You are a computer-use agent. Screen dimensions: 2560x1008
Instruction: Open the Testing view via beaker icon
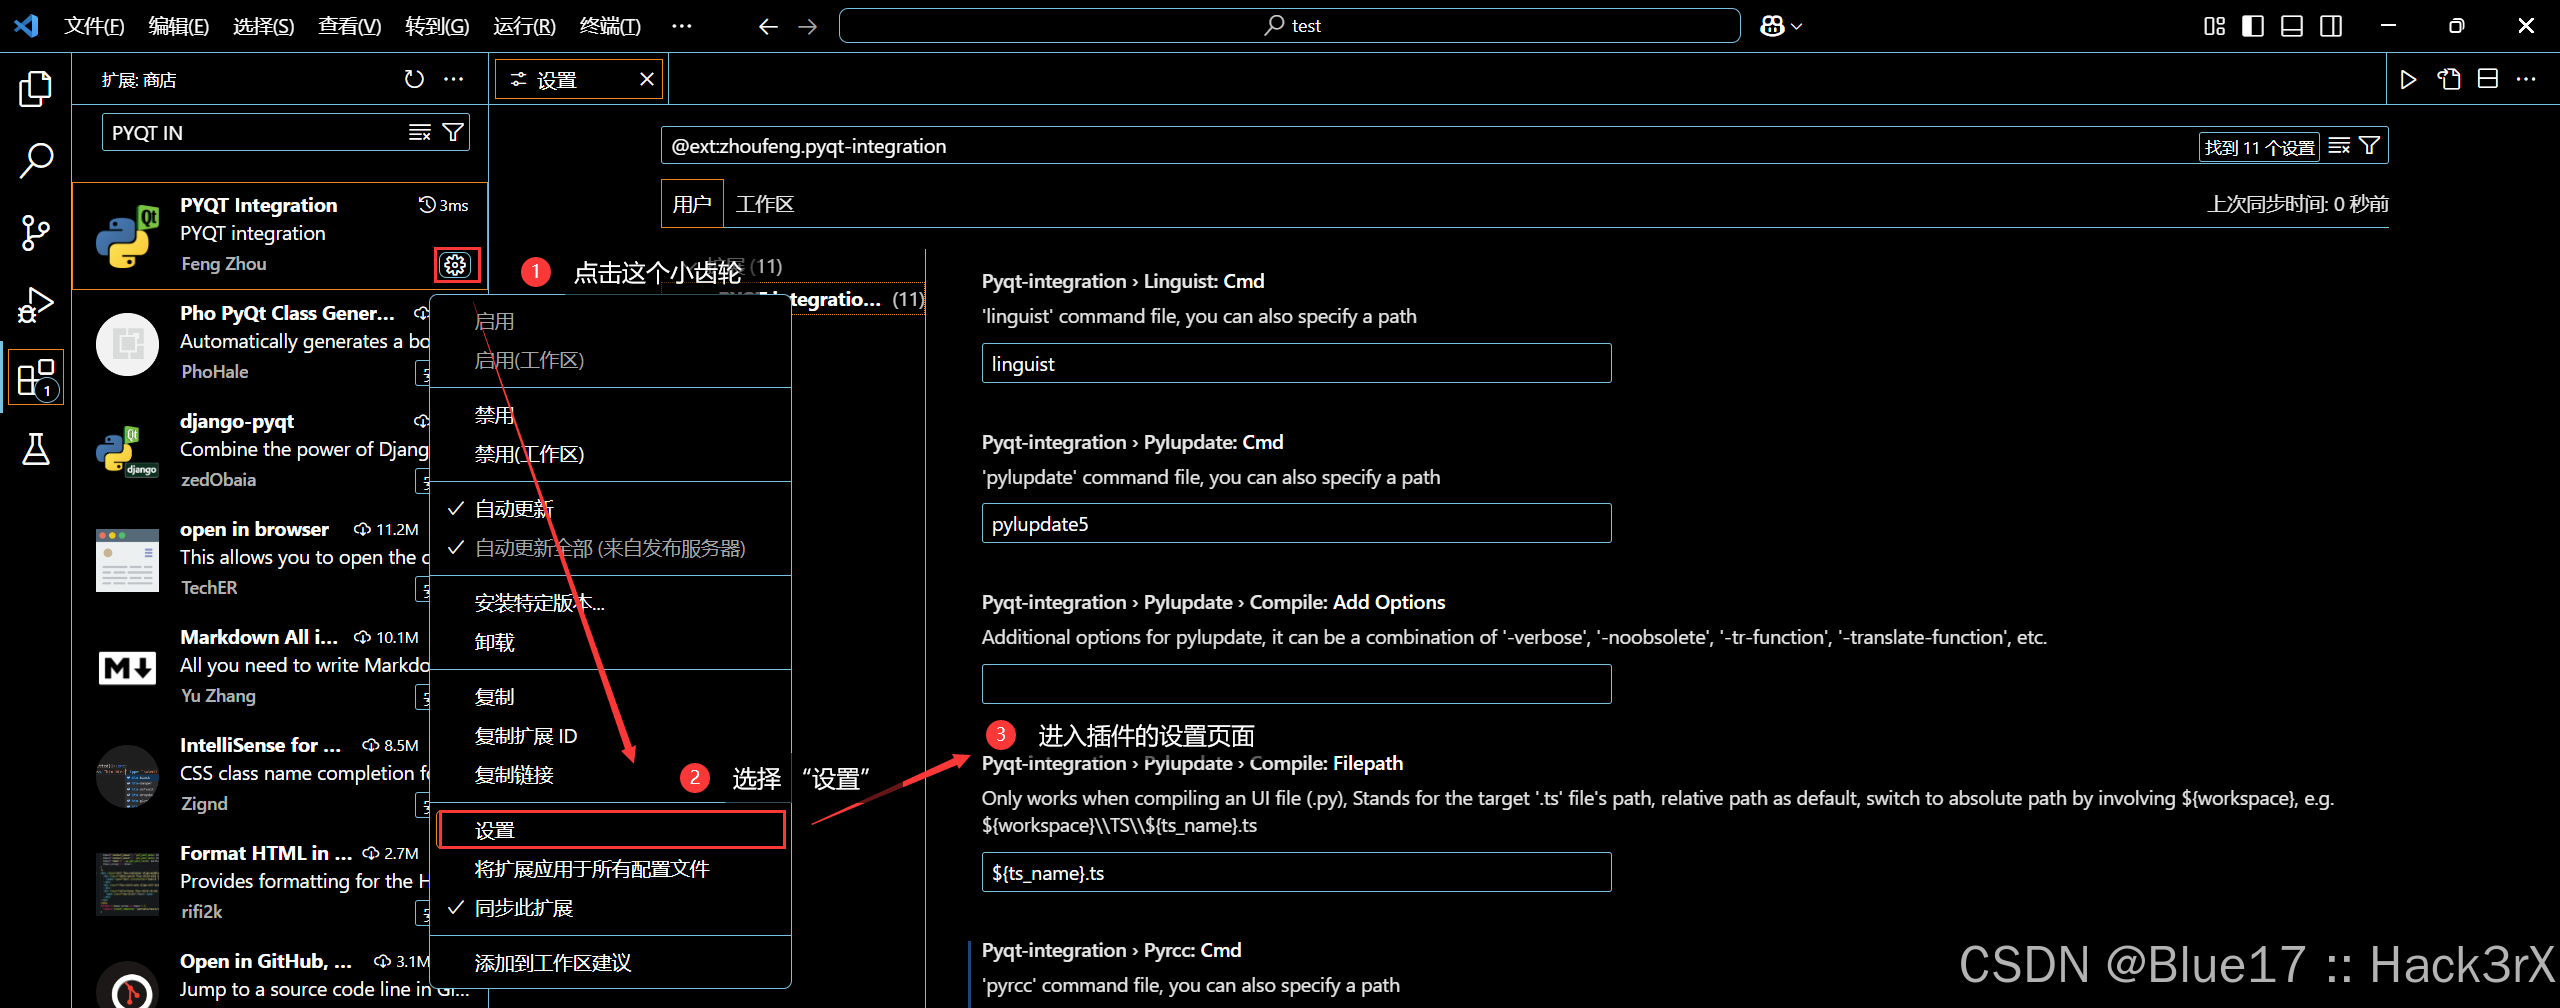35,450
